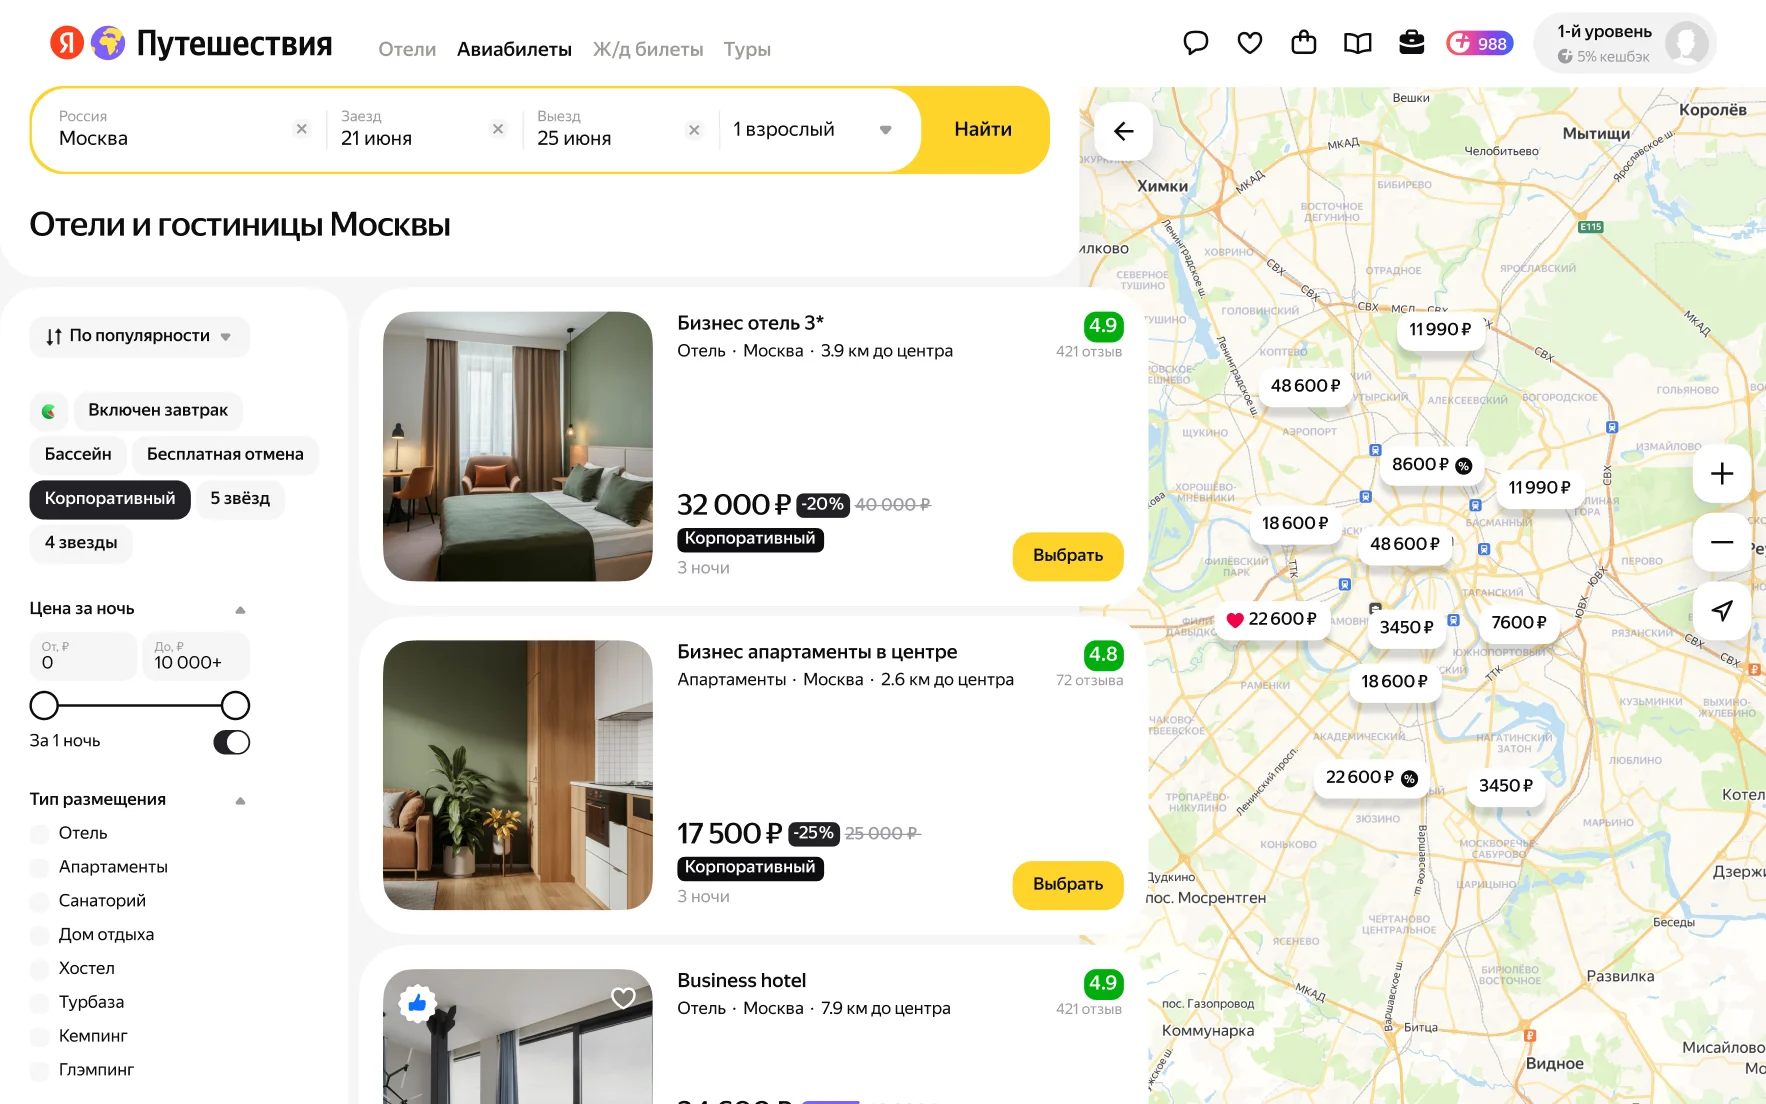
Task: Click the thumbs-up badge on Business hotel photo
Action: pos(418,1002)
